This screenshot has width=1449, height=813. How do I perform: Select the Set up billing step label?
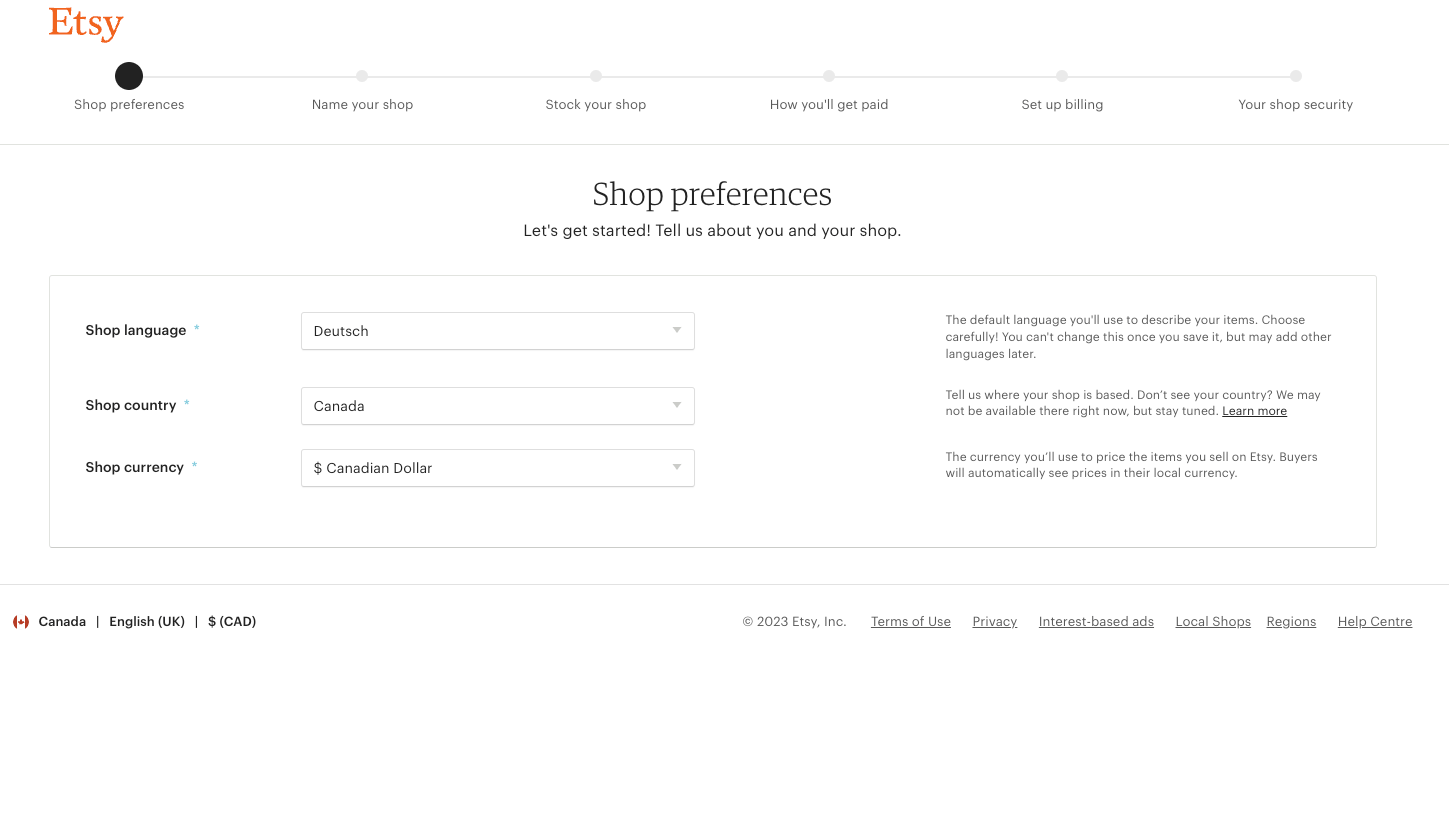1062,104
